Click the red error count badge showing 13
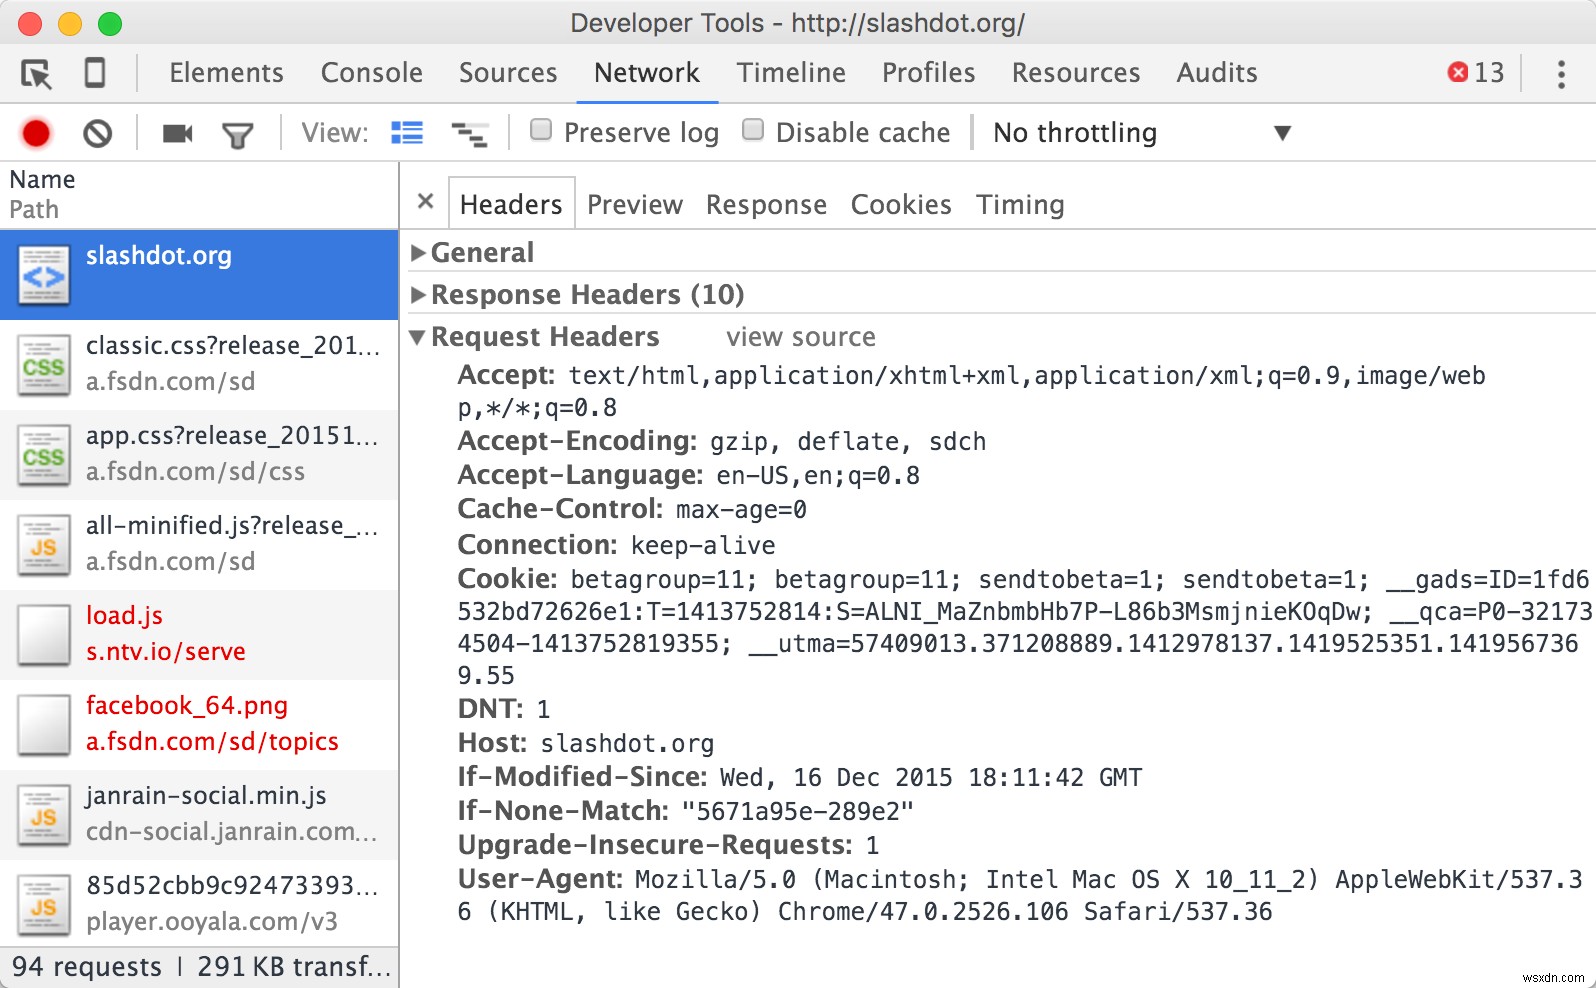 [x=1476, y=72]
